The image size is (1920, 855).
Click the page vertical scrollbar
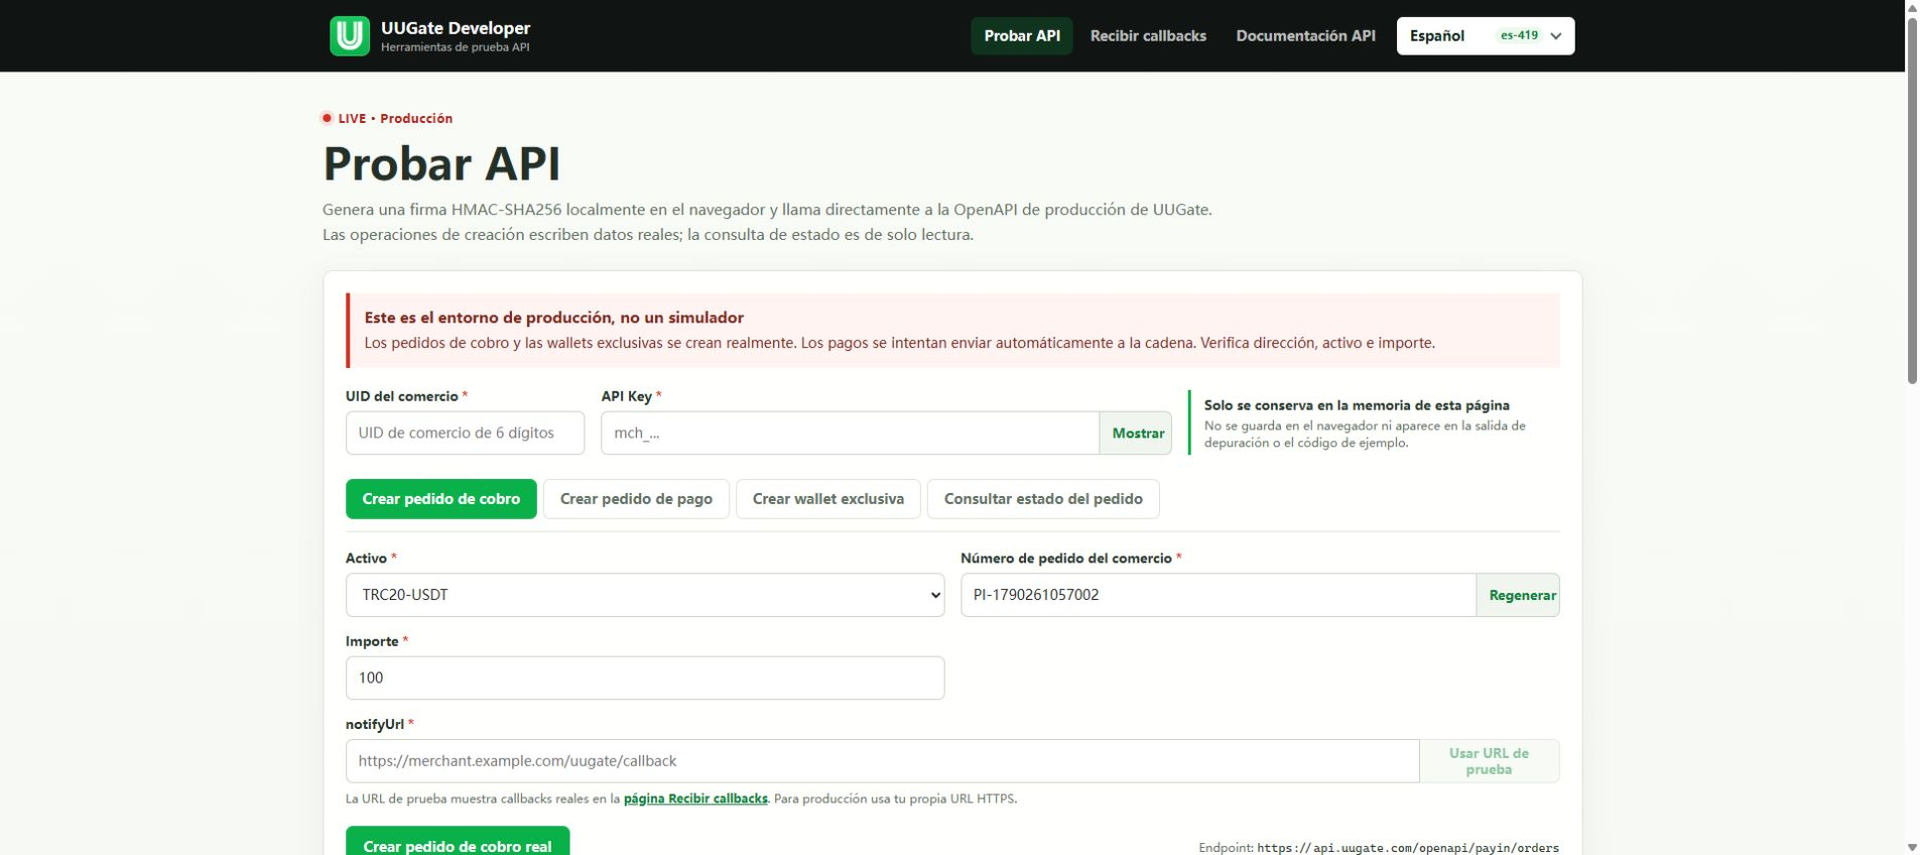(x=1912, y=200)
